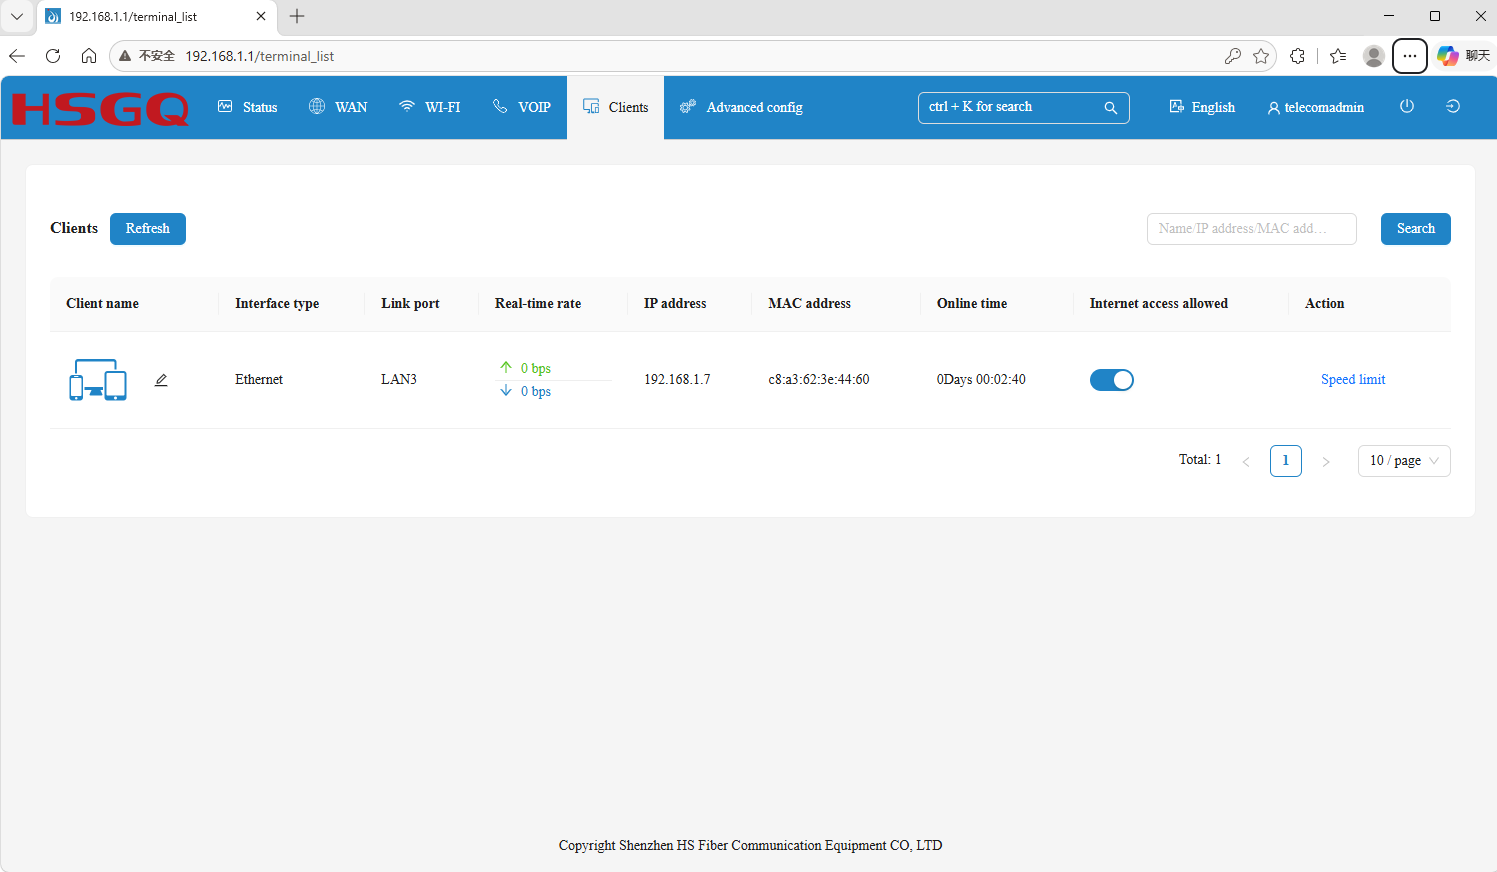Screen dimensions: 1497x872
Task: Open the browser extensions puzzle icon
Action: (1298, 56)
